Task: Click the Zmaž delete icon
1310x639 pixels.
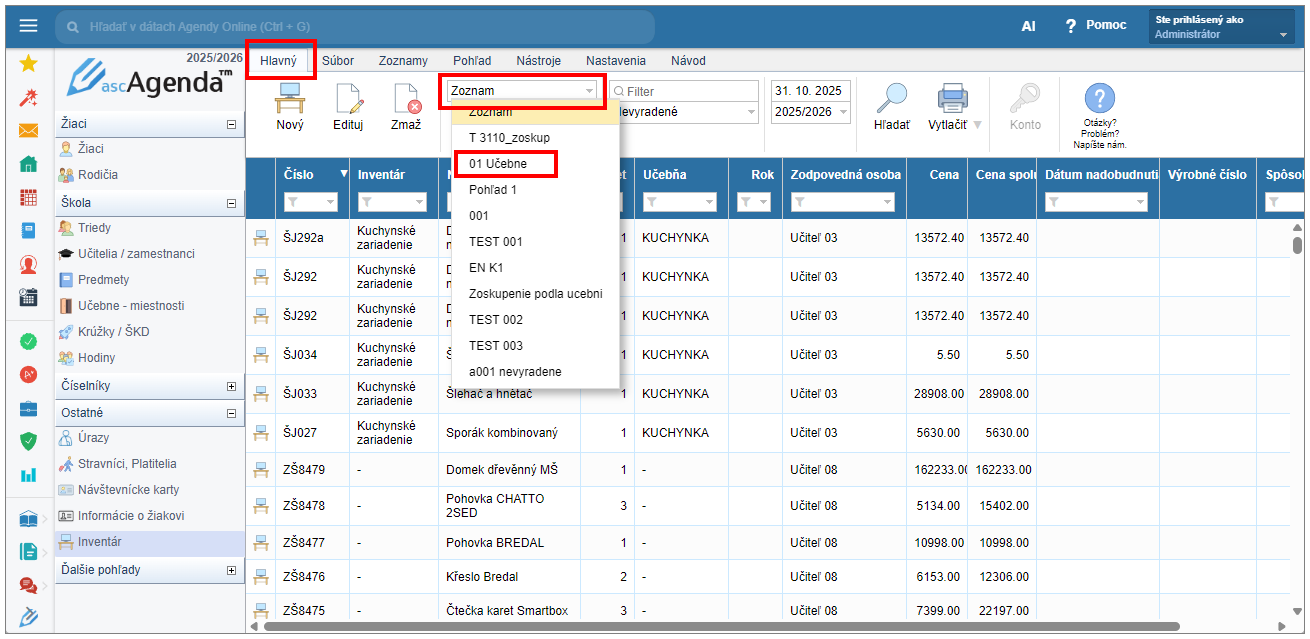Action: [x=406, y=98]
